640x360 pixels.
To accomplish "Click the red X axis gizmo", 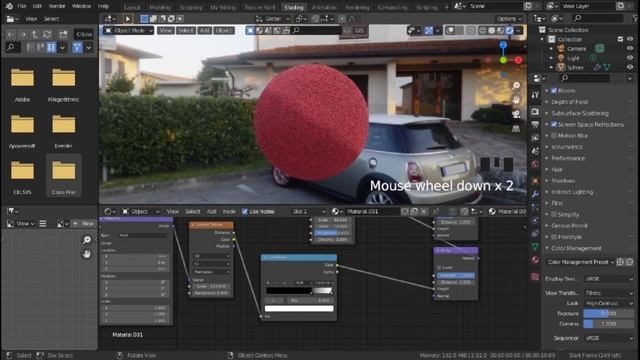I will (x=518, y=60).
